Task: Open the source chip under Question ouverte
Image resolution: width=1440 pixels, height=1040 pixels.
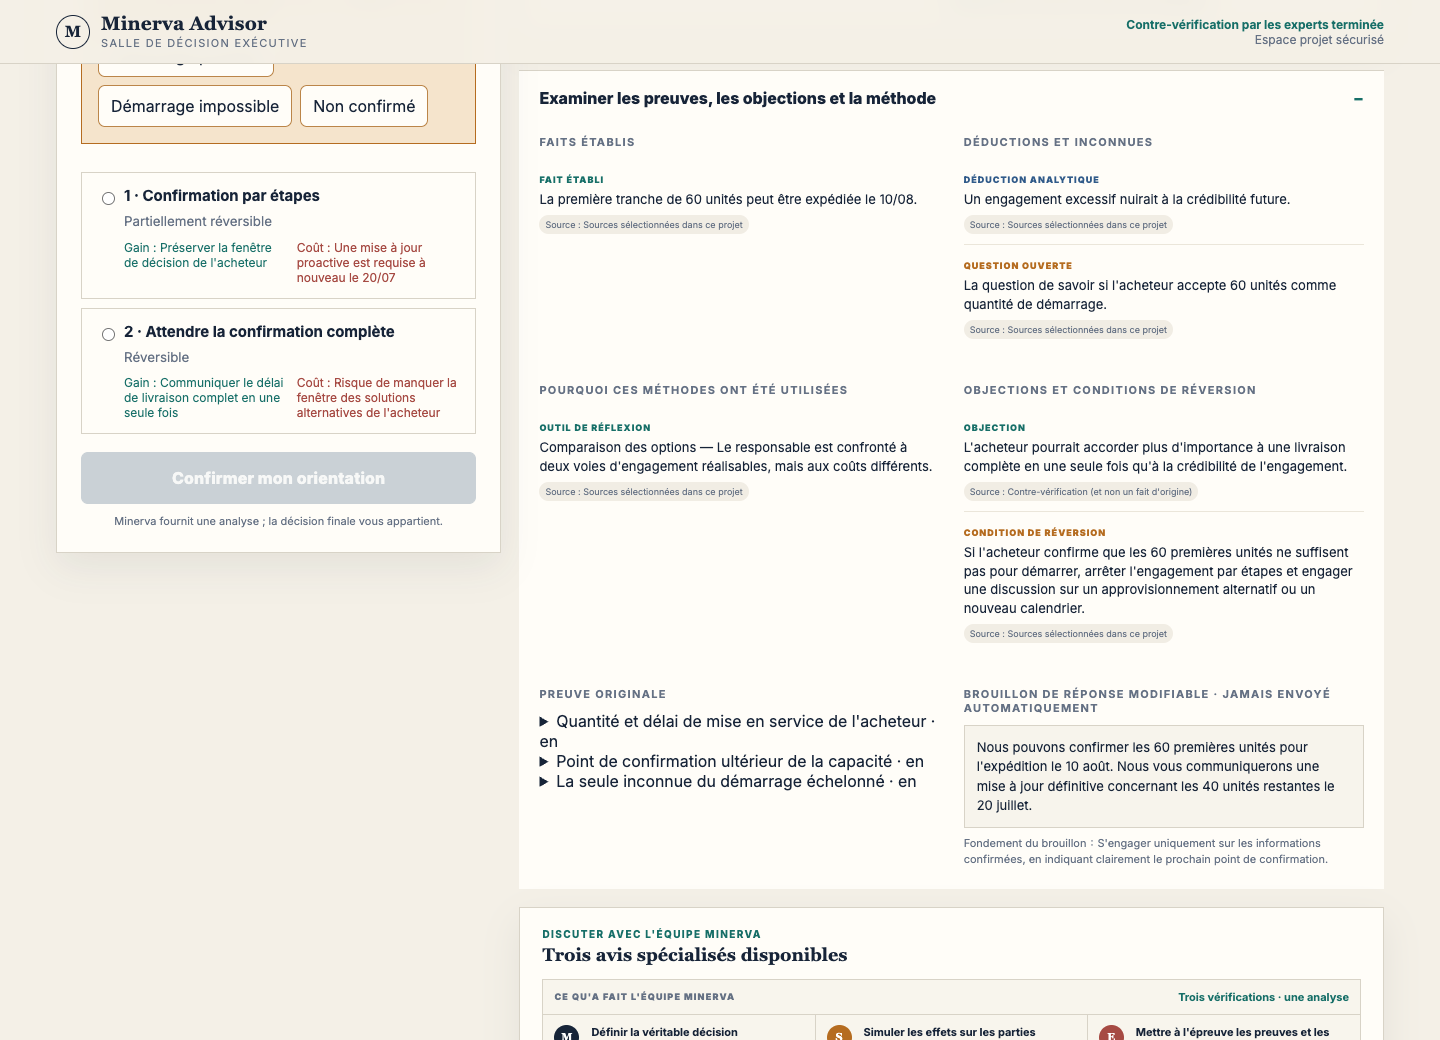Action: 1068,330
